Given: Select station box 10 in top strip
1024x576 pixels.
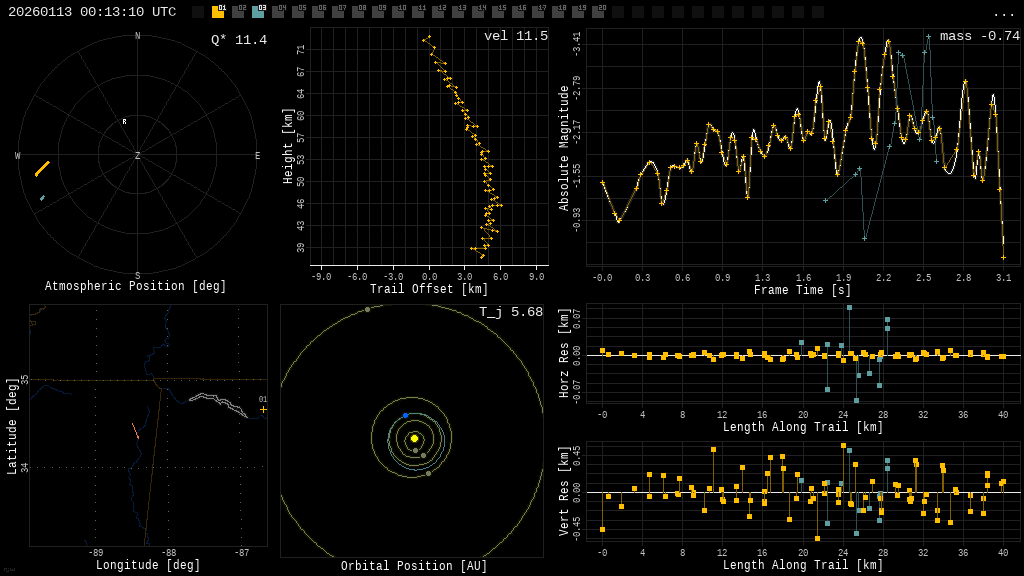Looking at the screenshot, I should (398, 12).
